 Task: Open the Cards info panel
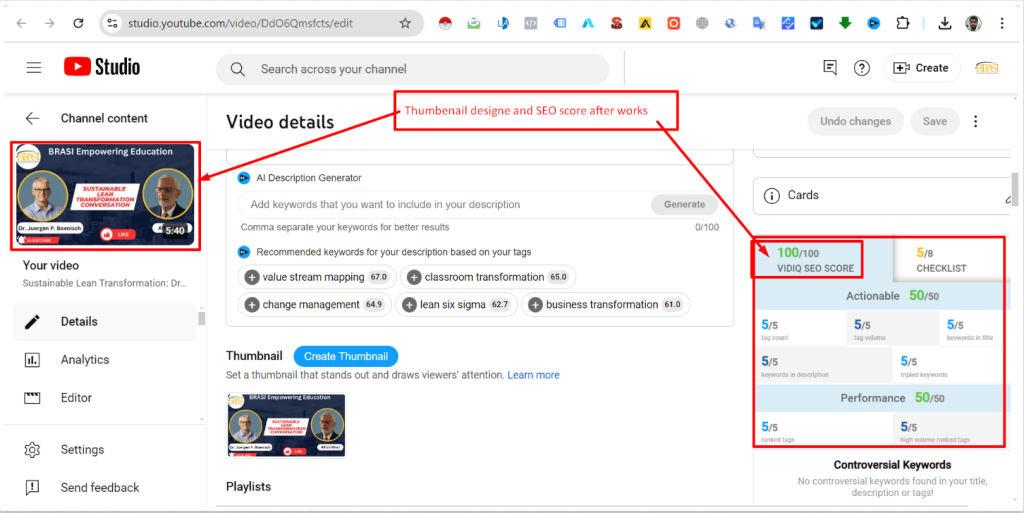[880, 195]
